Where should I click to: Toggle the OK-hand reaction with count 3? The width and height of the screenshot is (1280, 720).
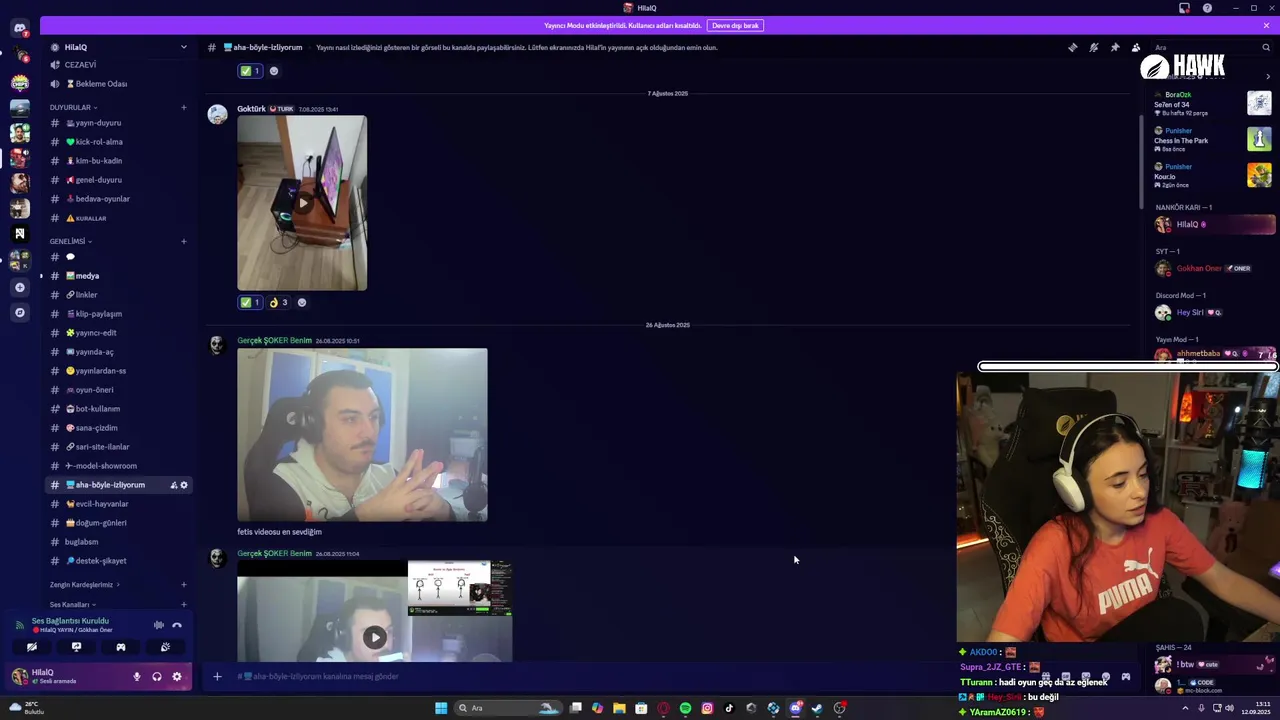click(x=279, y=302)
